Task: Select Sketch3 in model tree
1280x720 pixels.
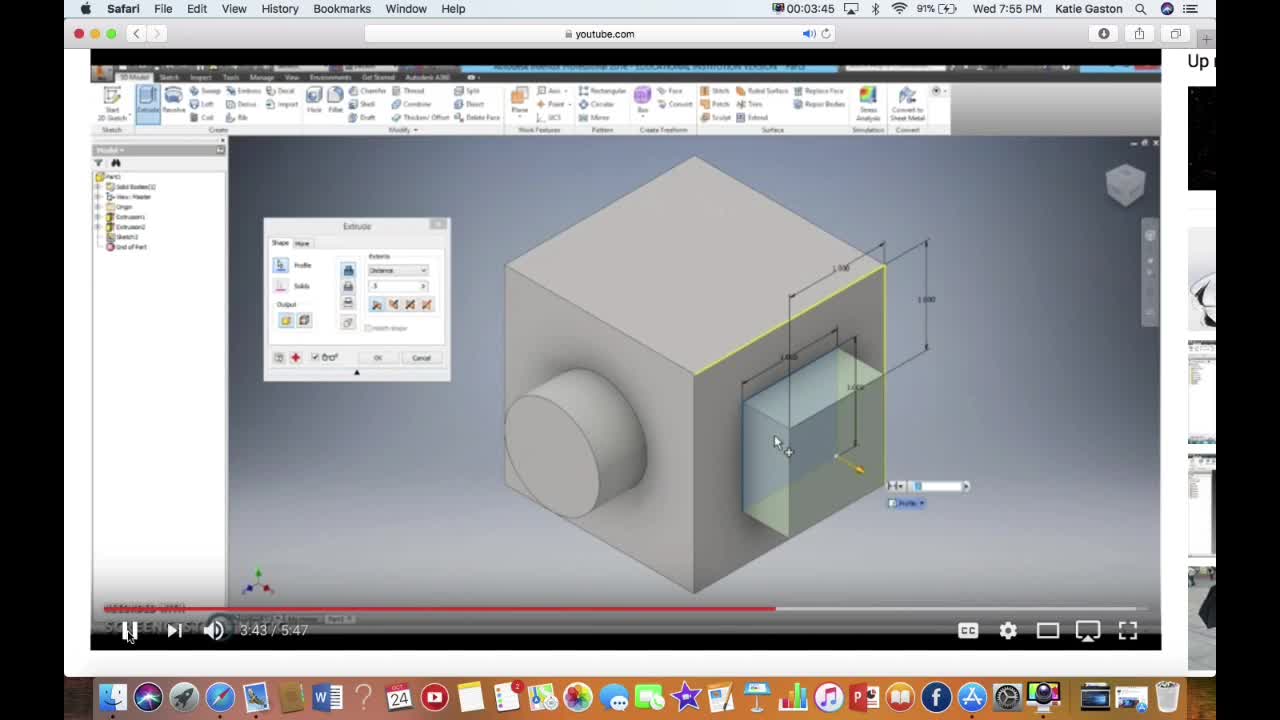Action: tap(122, 237)
